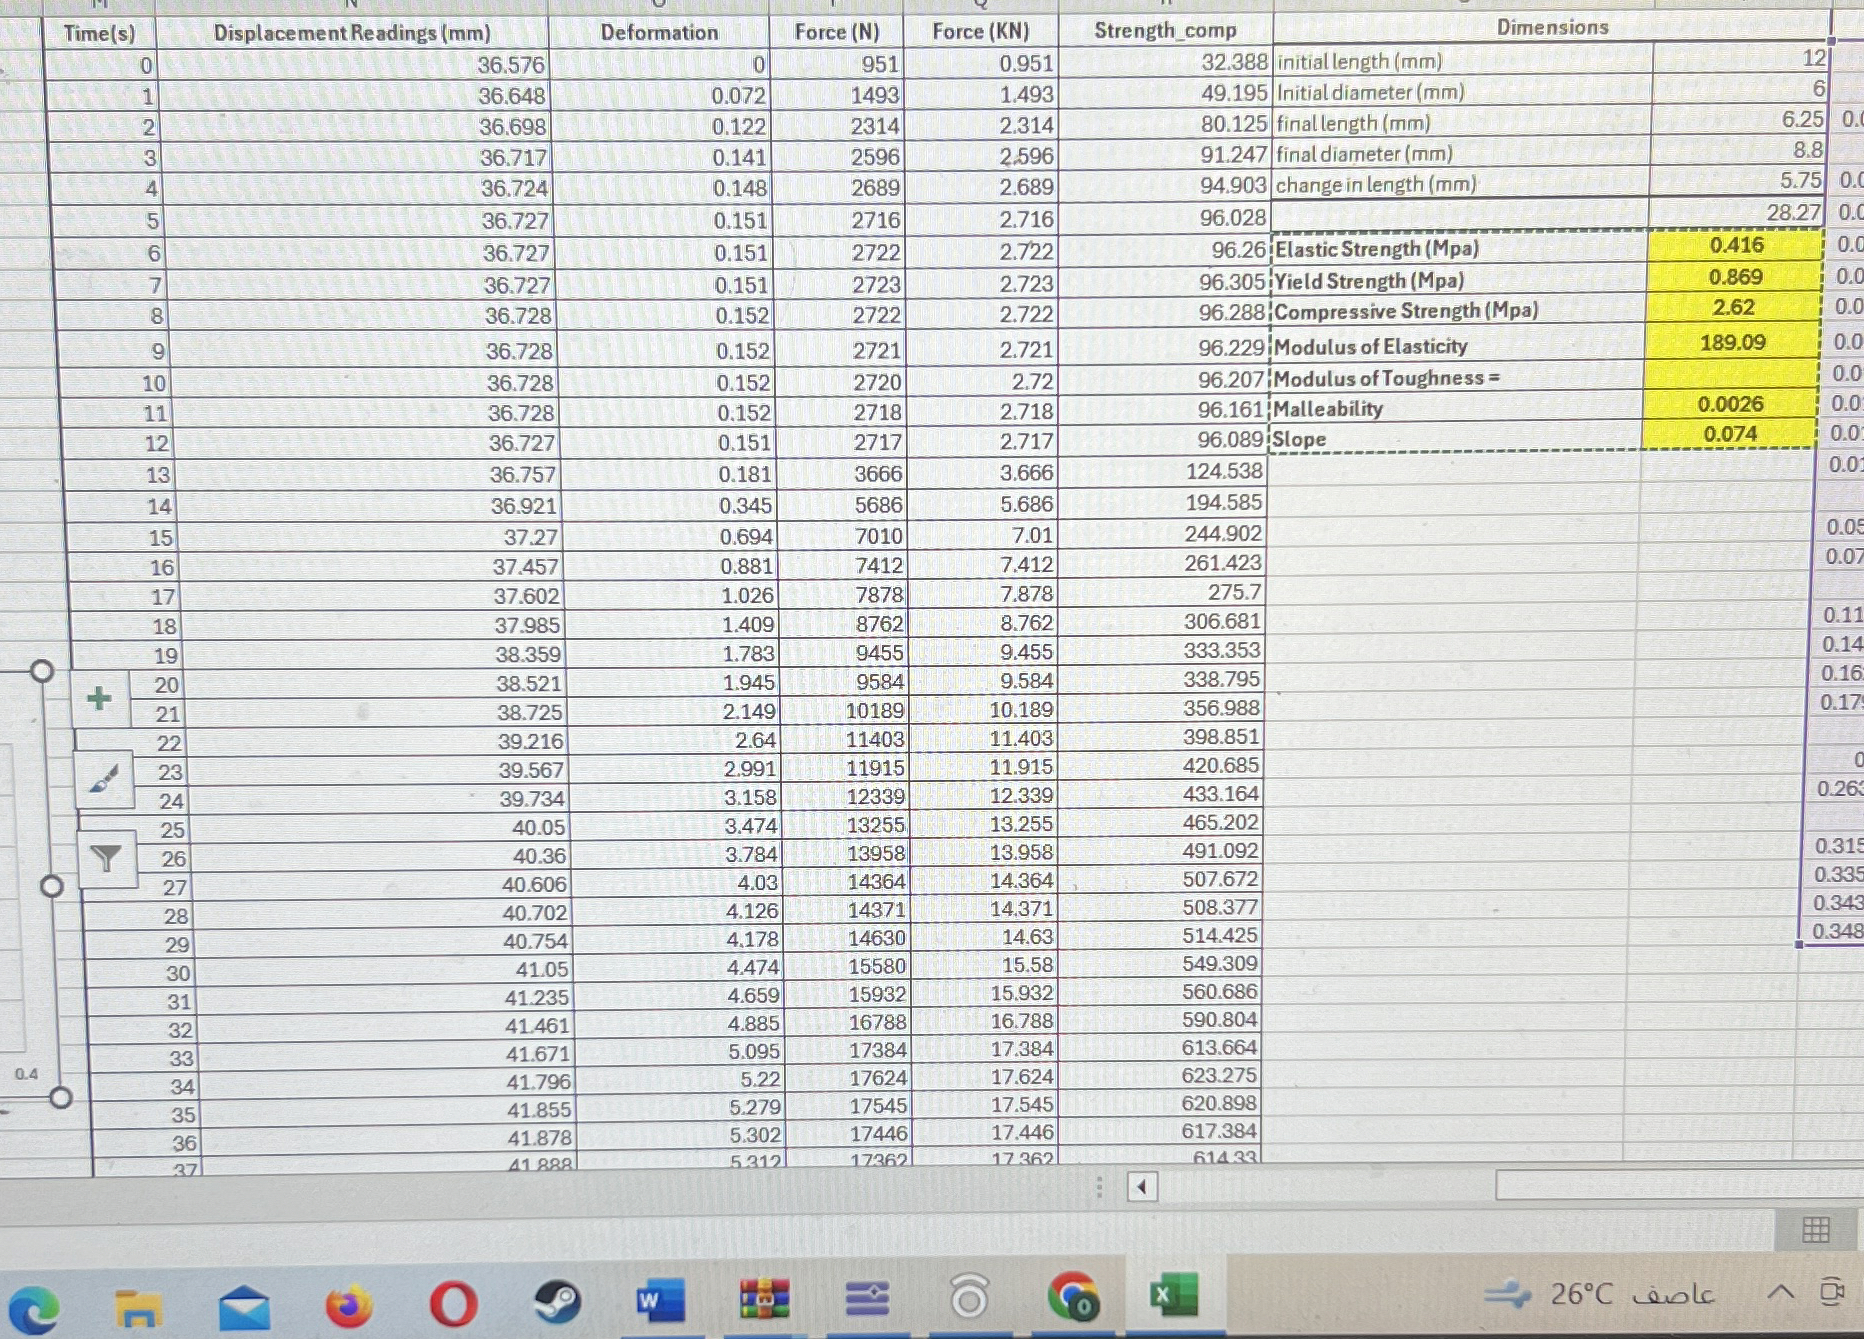Viewport: 1864px width, 1339px height.
Task: Open the blue lined-list app in the taskbar
Action: pyautogui.click(x=867, y=1299)
